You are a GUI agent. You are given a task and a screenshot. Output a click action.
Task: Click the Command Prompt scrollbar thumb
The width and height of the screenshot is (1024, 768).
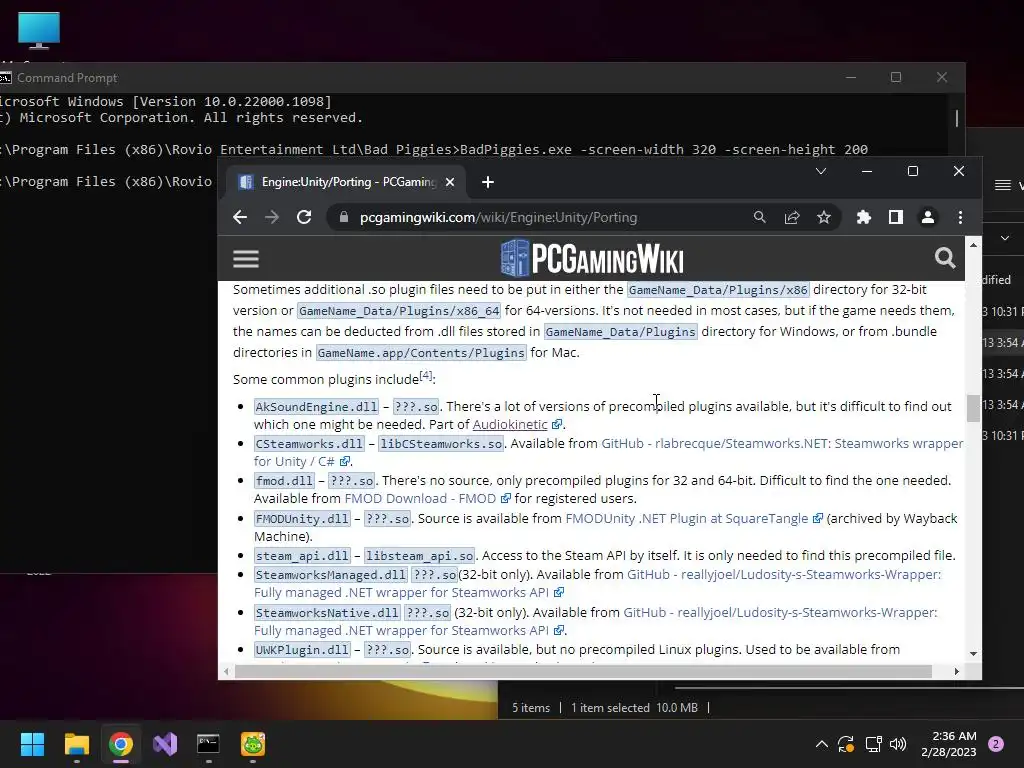click(957, 118)
